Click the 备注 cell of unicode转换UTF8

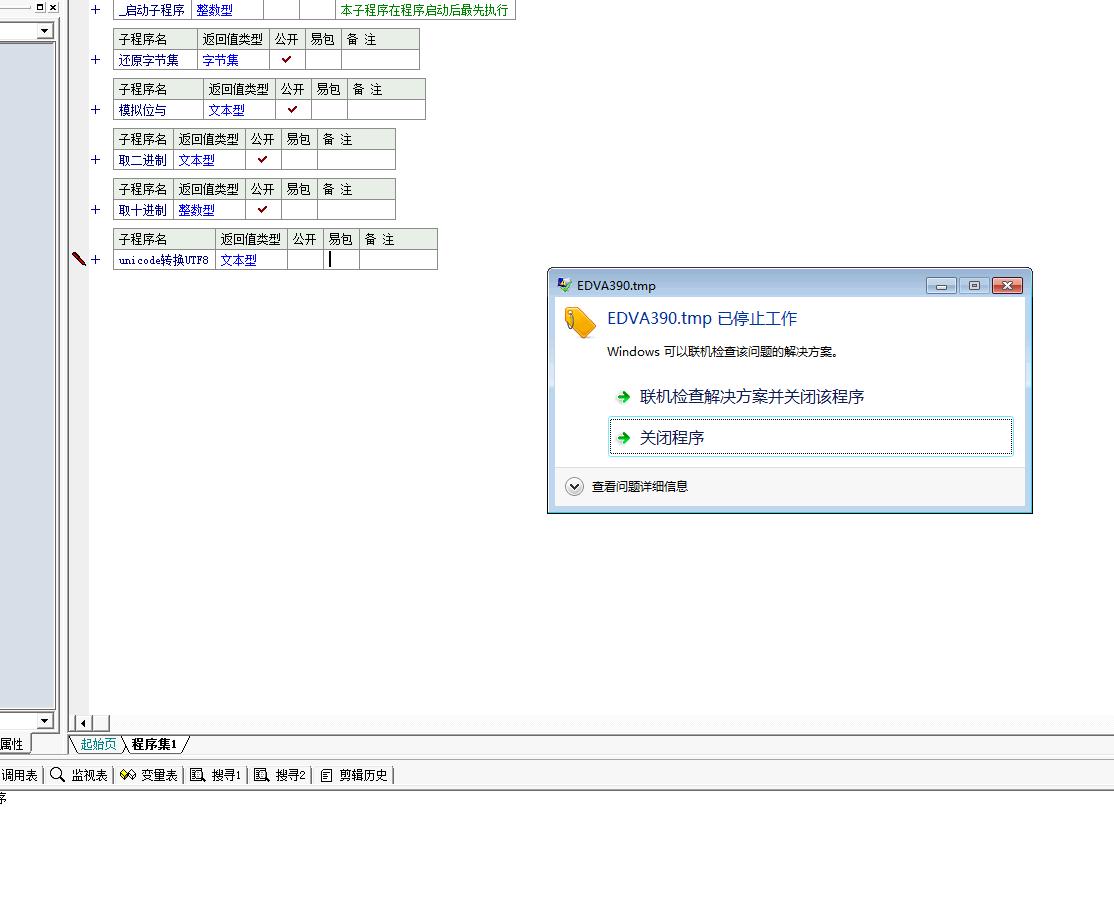pos(399,259)
